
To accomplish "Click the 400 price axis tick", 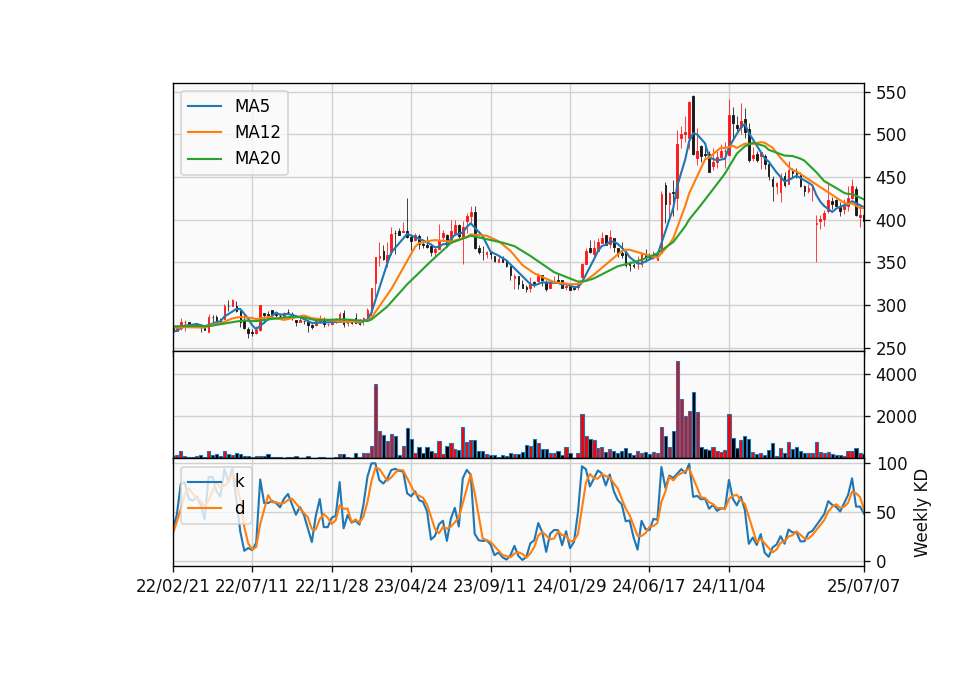I will pos(890,220).
